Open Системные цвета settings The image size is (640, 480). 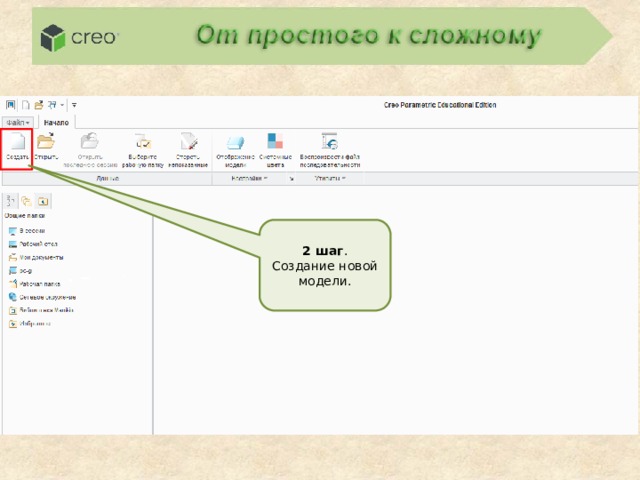(276, 150)
